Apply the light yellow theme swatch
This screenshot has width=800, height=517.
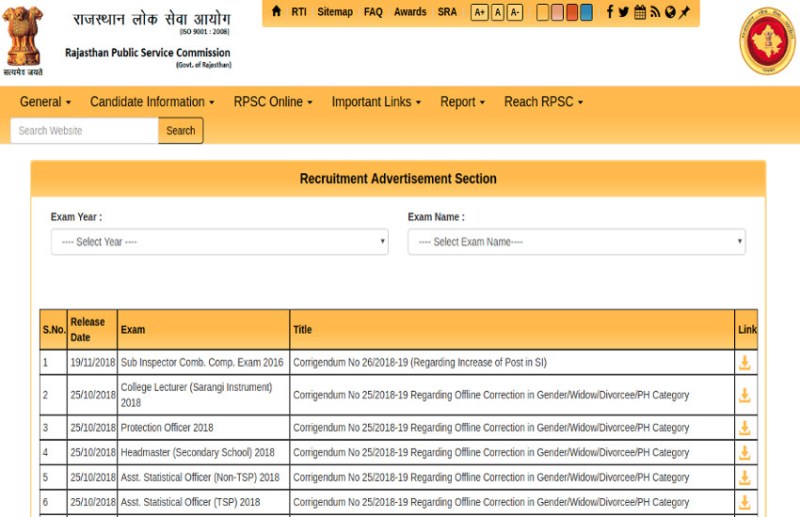543,12
